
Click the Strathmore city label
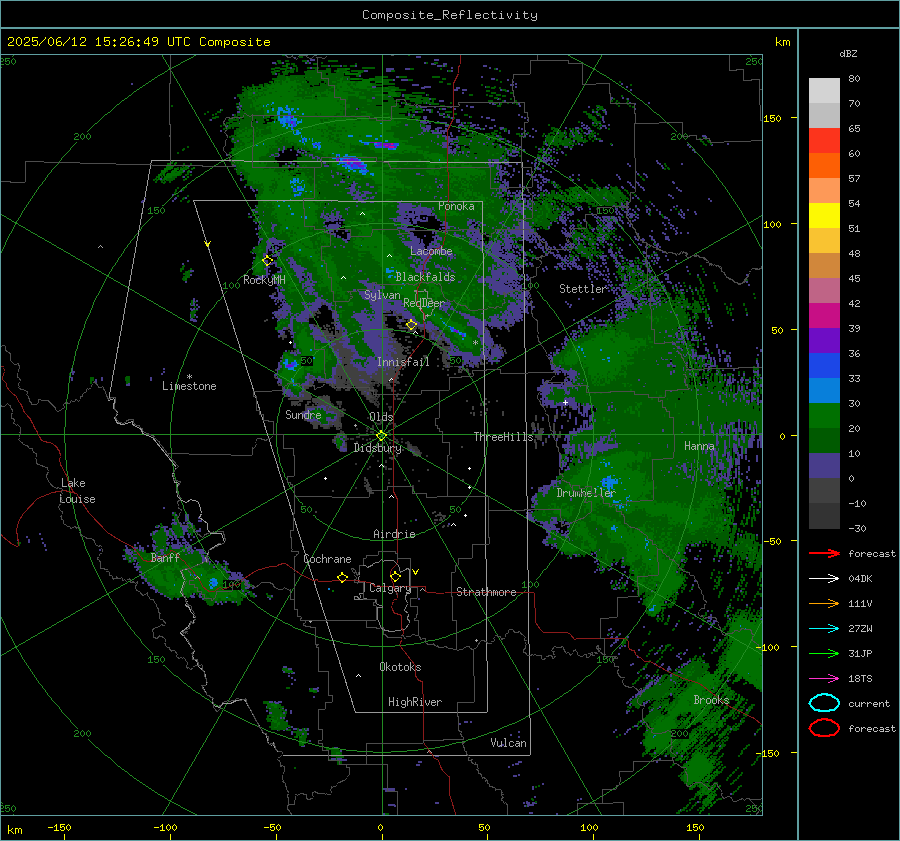point(486,592)
